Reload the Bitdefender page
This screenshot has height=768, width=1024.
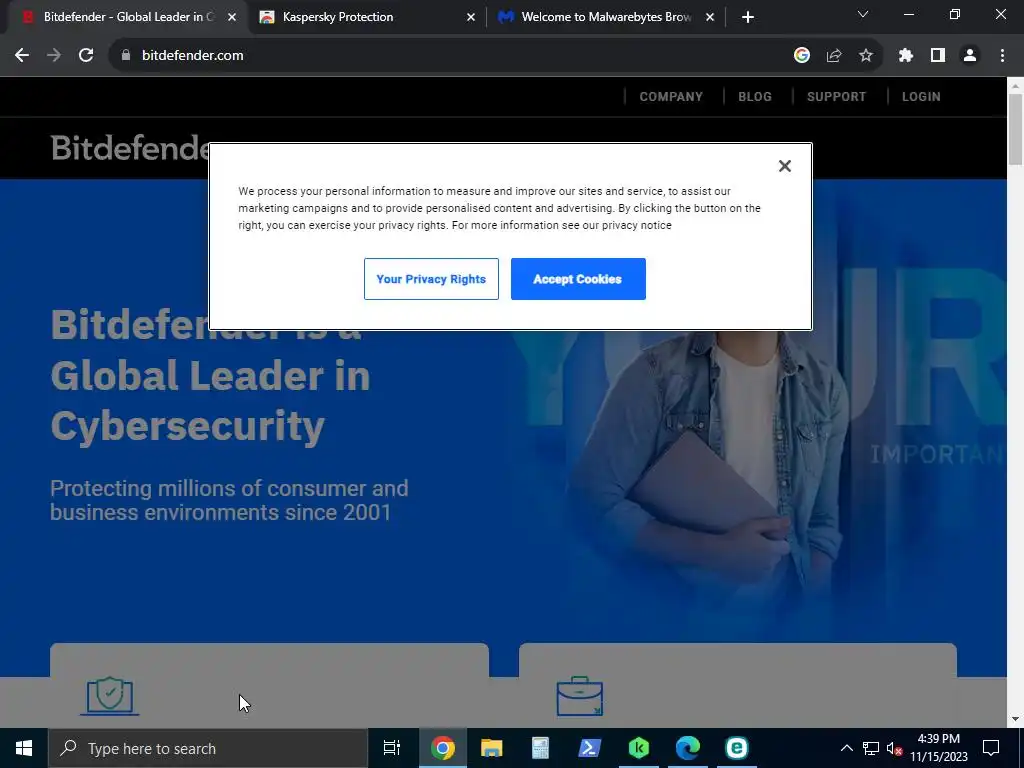tap(86, 56)
